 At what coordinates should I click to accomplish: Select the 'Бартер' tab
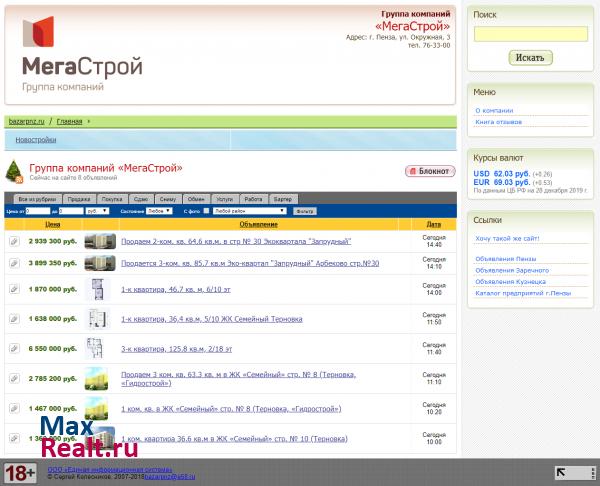pyautogui.click(x=283, y=199)
